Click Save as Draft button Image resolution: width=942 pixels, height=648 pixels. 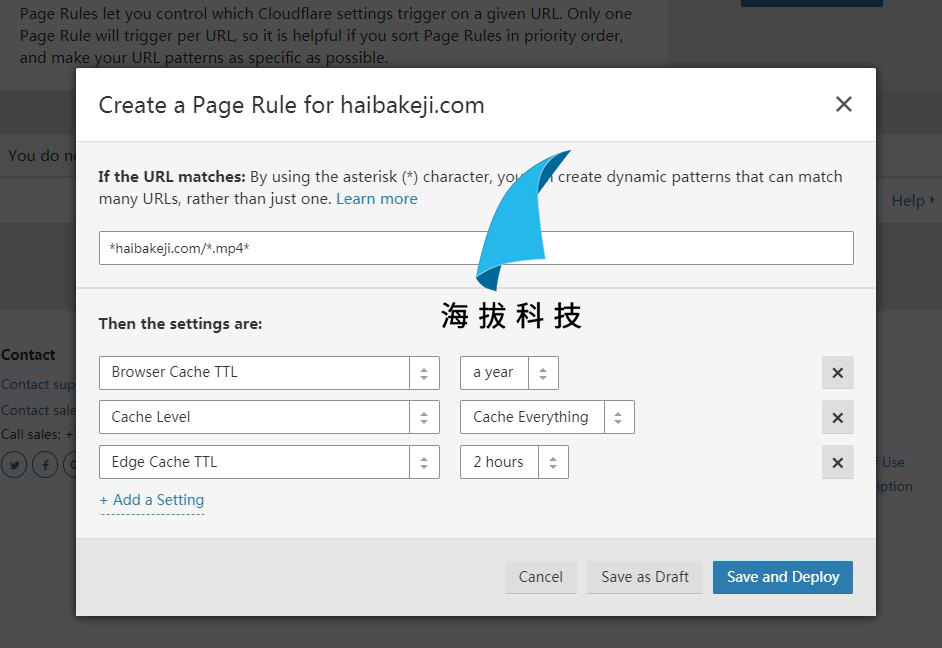[x=645, y=577]
